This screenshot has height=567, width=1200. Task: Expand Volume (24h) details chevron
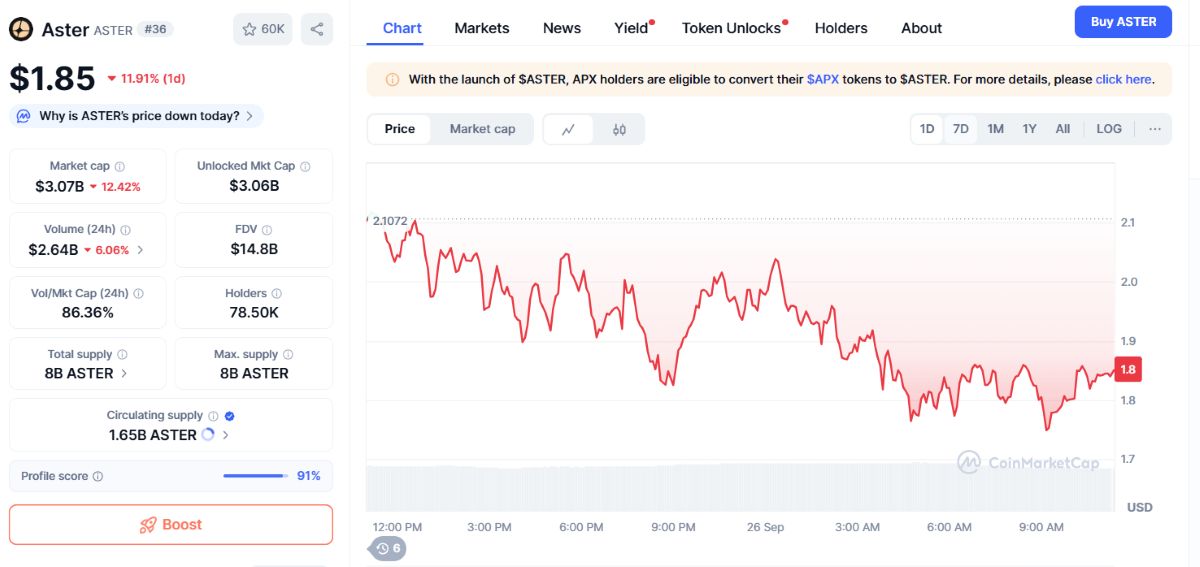coord(140,250)
